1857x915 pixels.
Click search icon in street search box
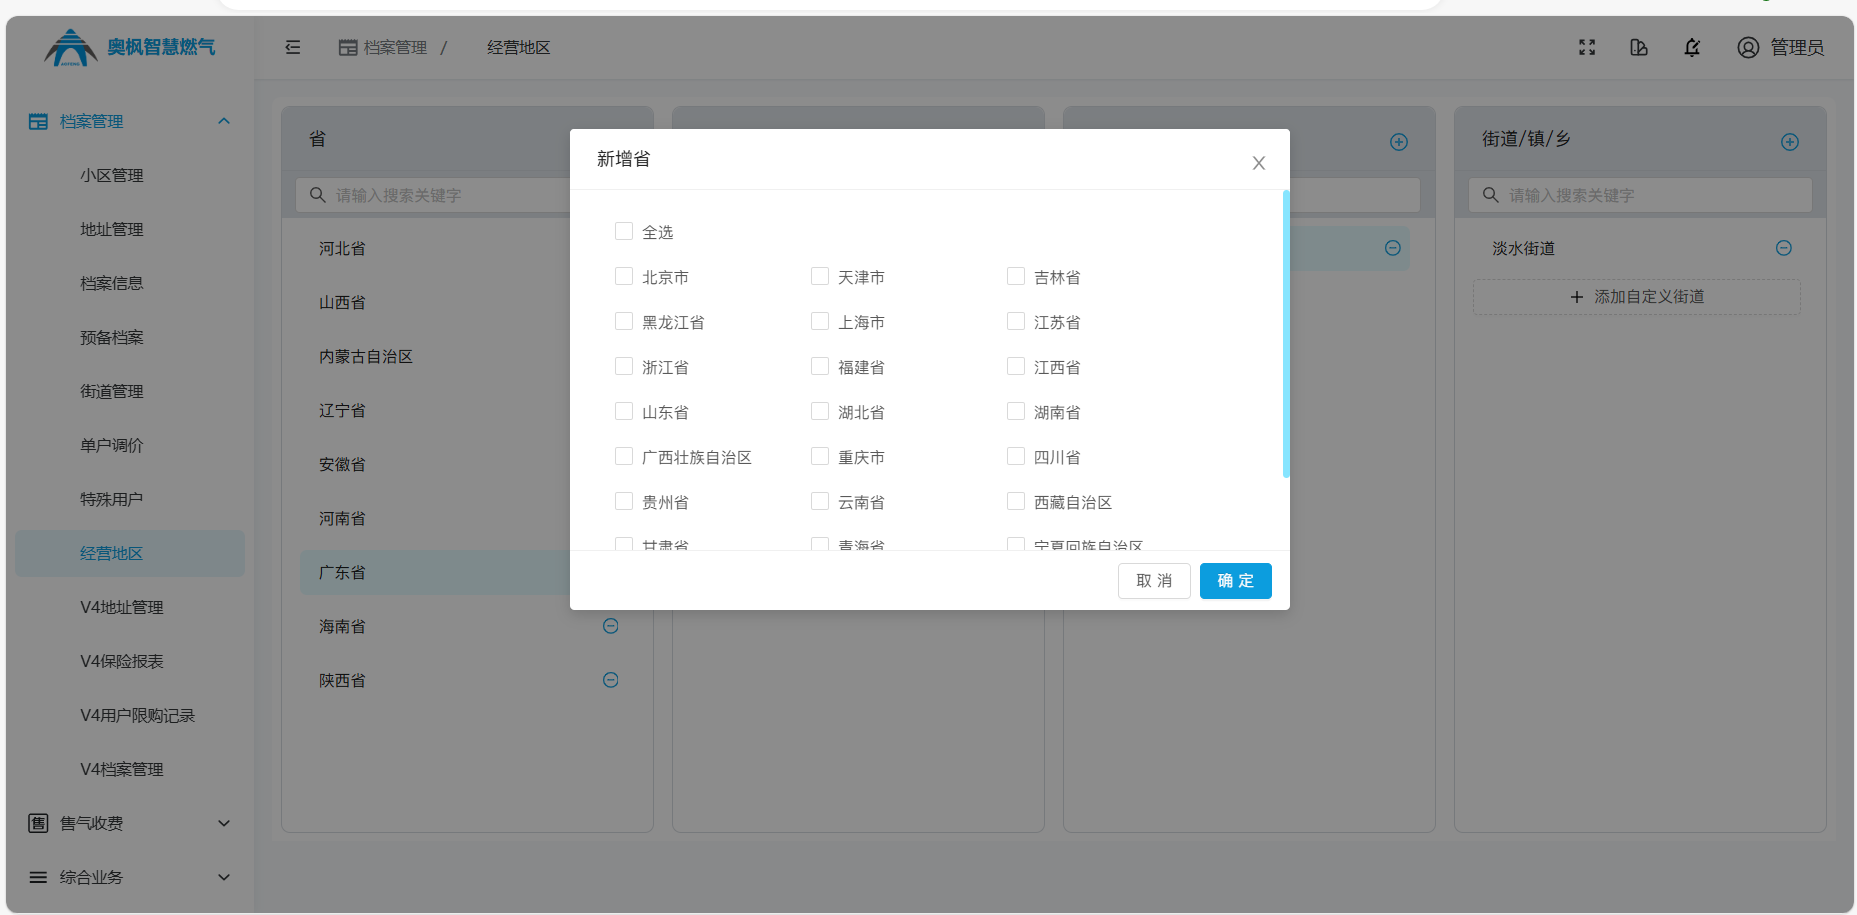pos(1490,195)
